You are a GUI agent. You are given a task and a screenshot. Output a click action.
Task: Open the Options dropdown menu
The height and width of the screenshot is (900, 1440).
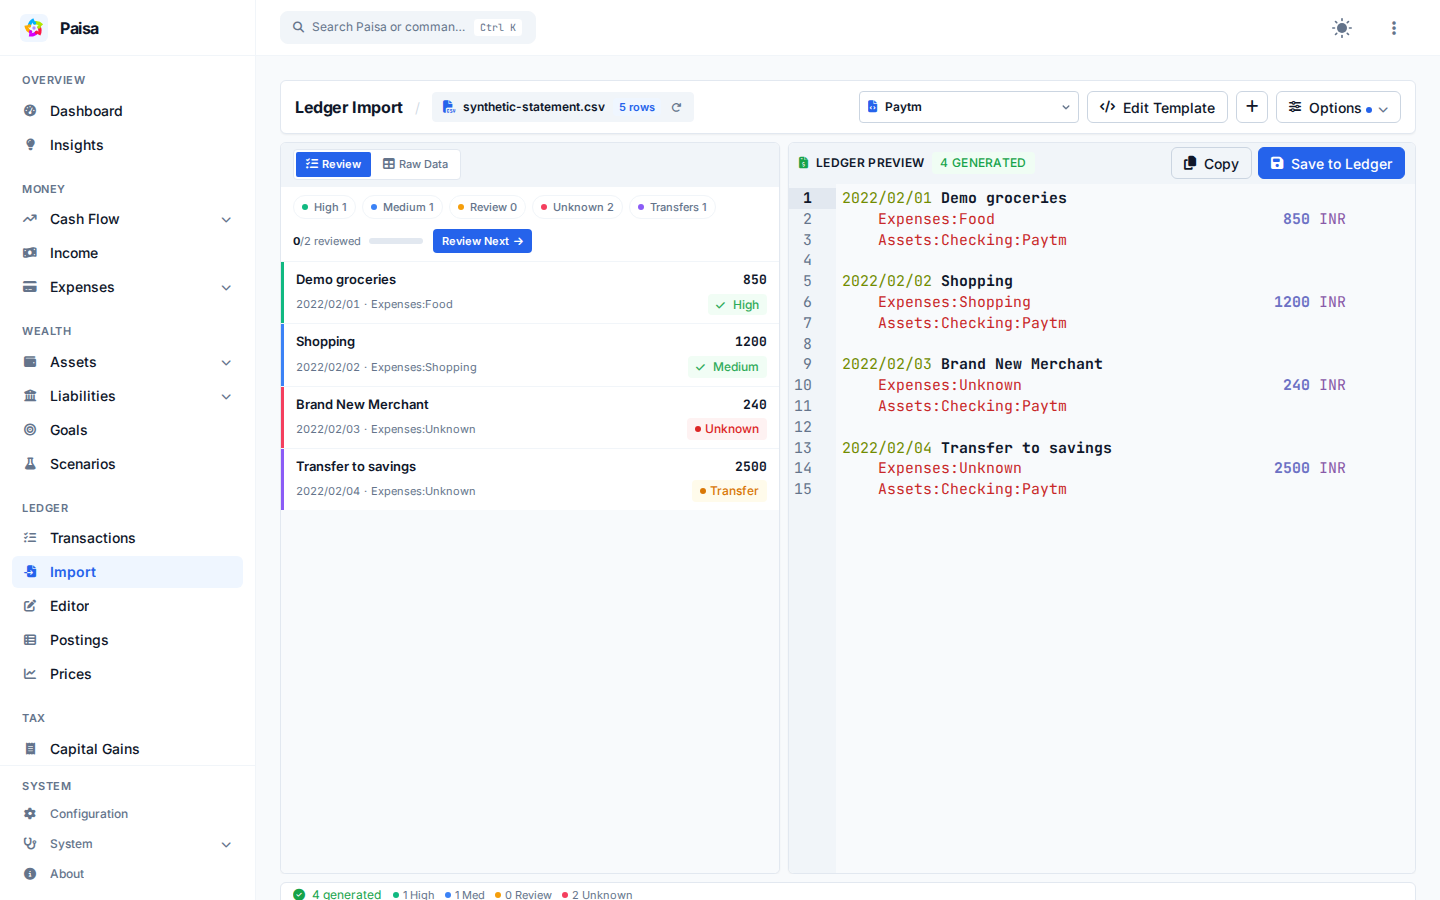(1338, 107)
